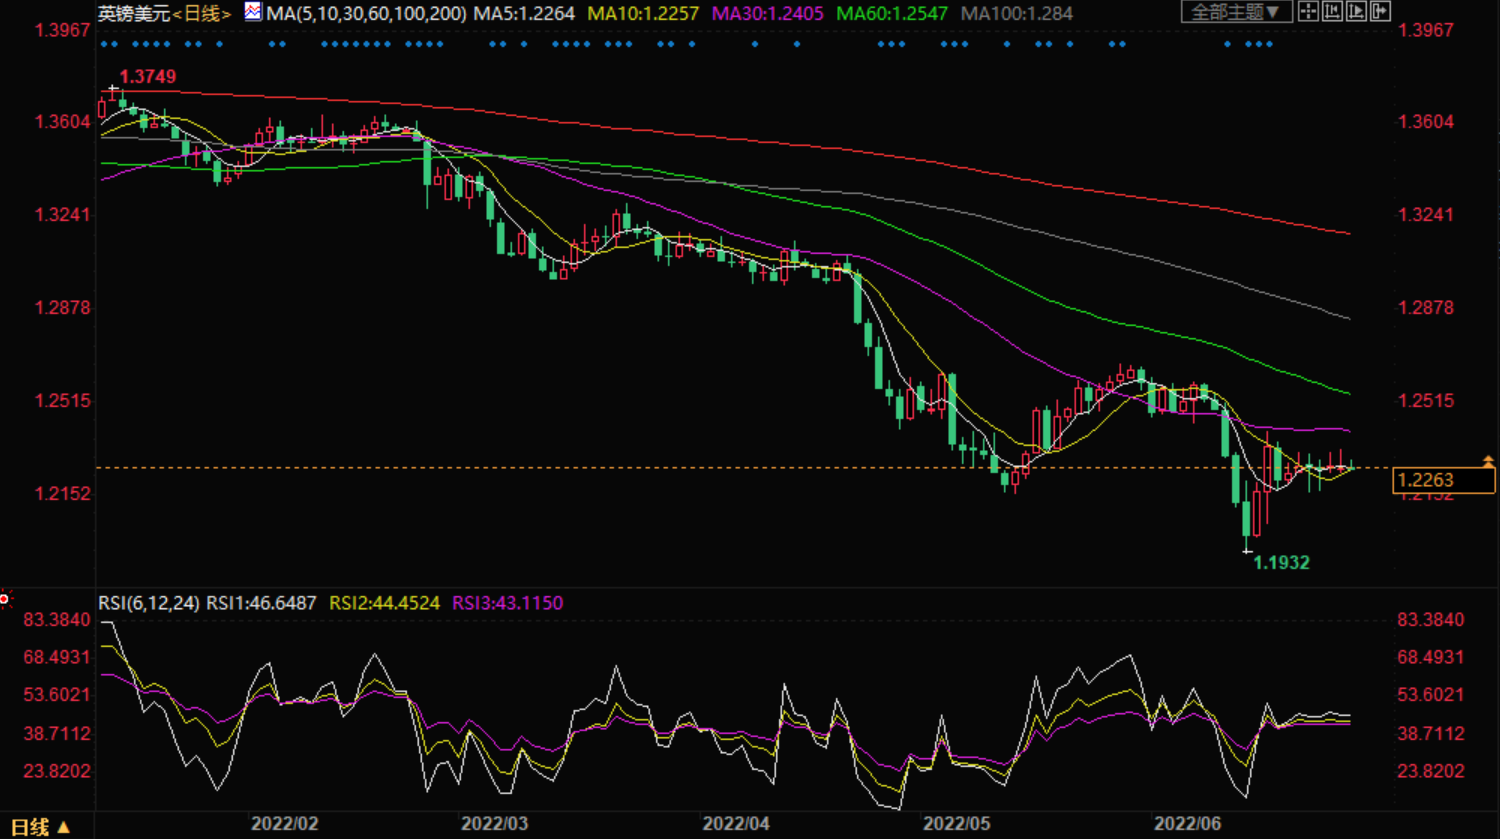Select the 英镑美元 symbol name
Screen dimensions: 1500x839
pos(134,13)
